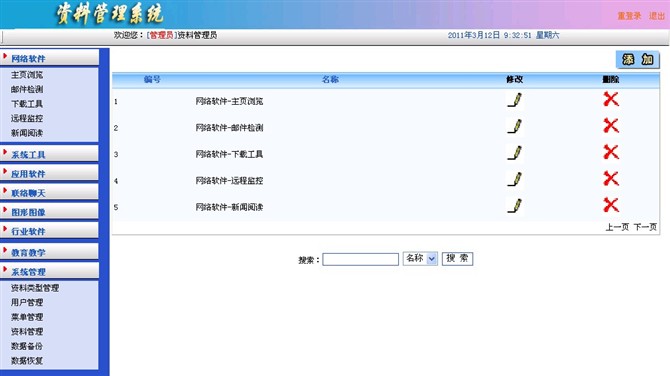Open 数据备份 in the sidebar
This screenshot has width=670, height=376.
click(x=27, y=346)
